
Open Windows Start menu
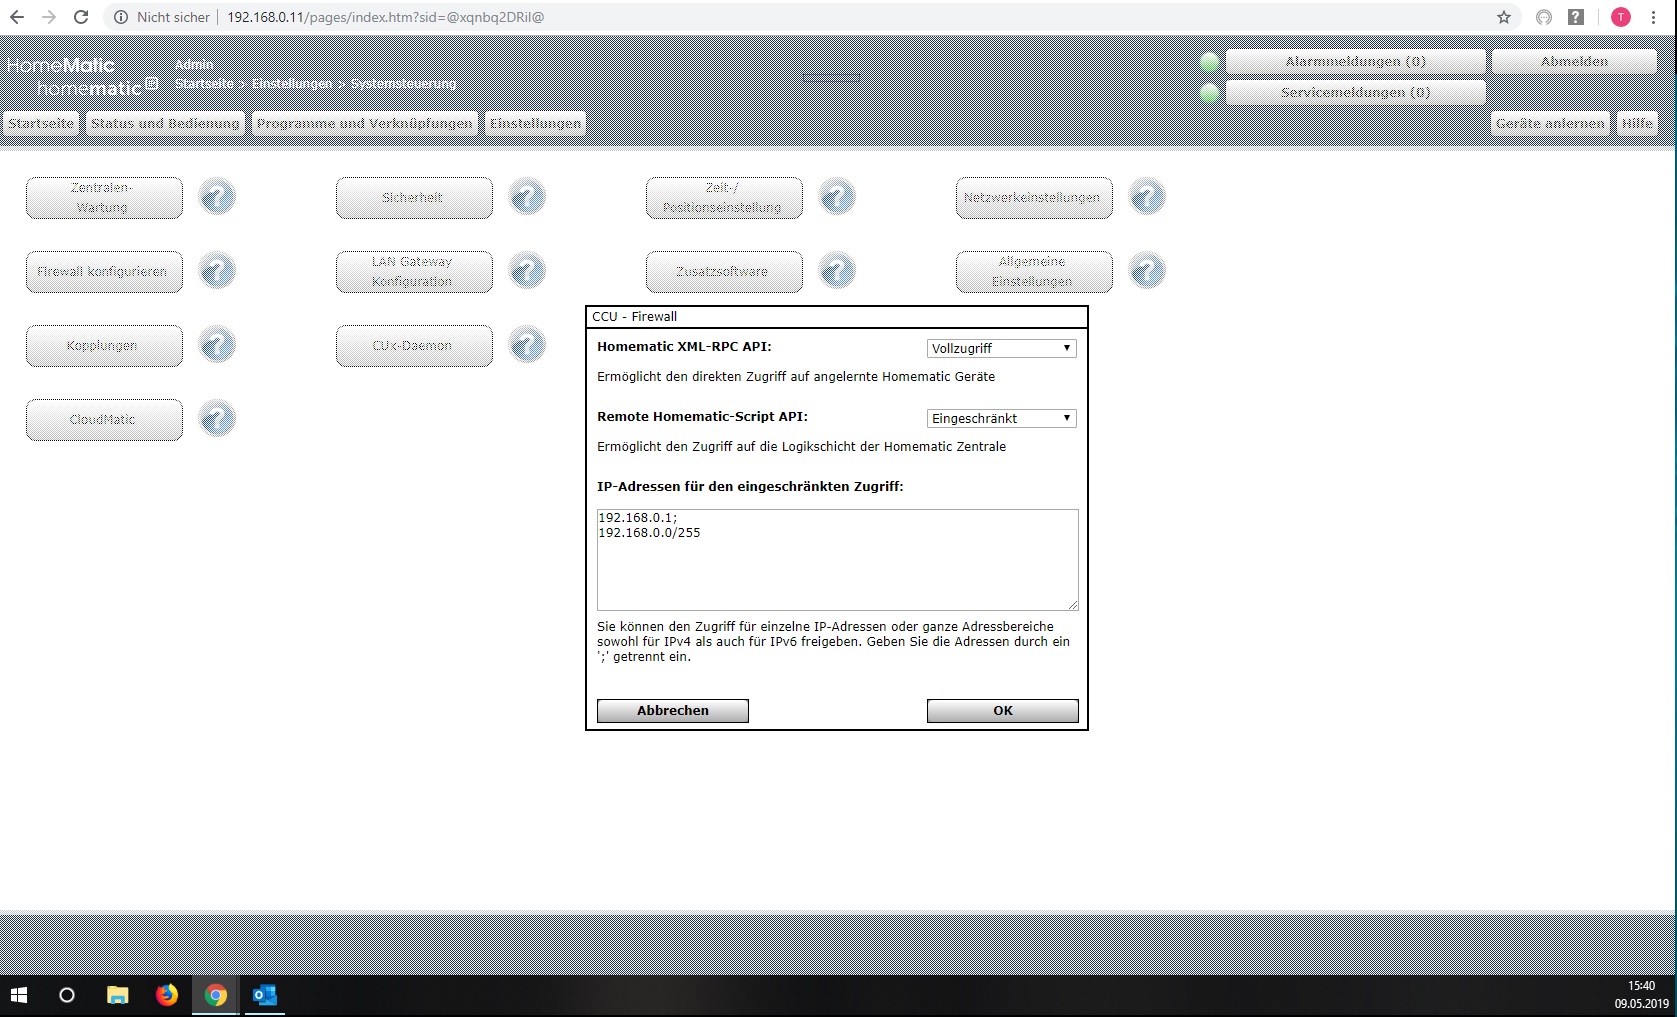coord(18,995)
